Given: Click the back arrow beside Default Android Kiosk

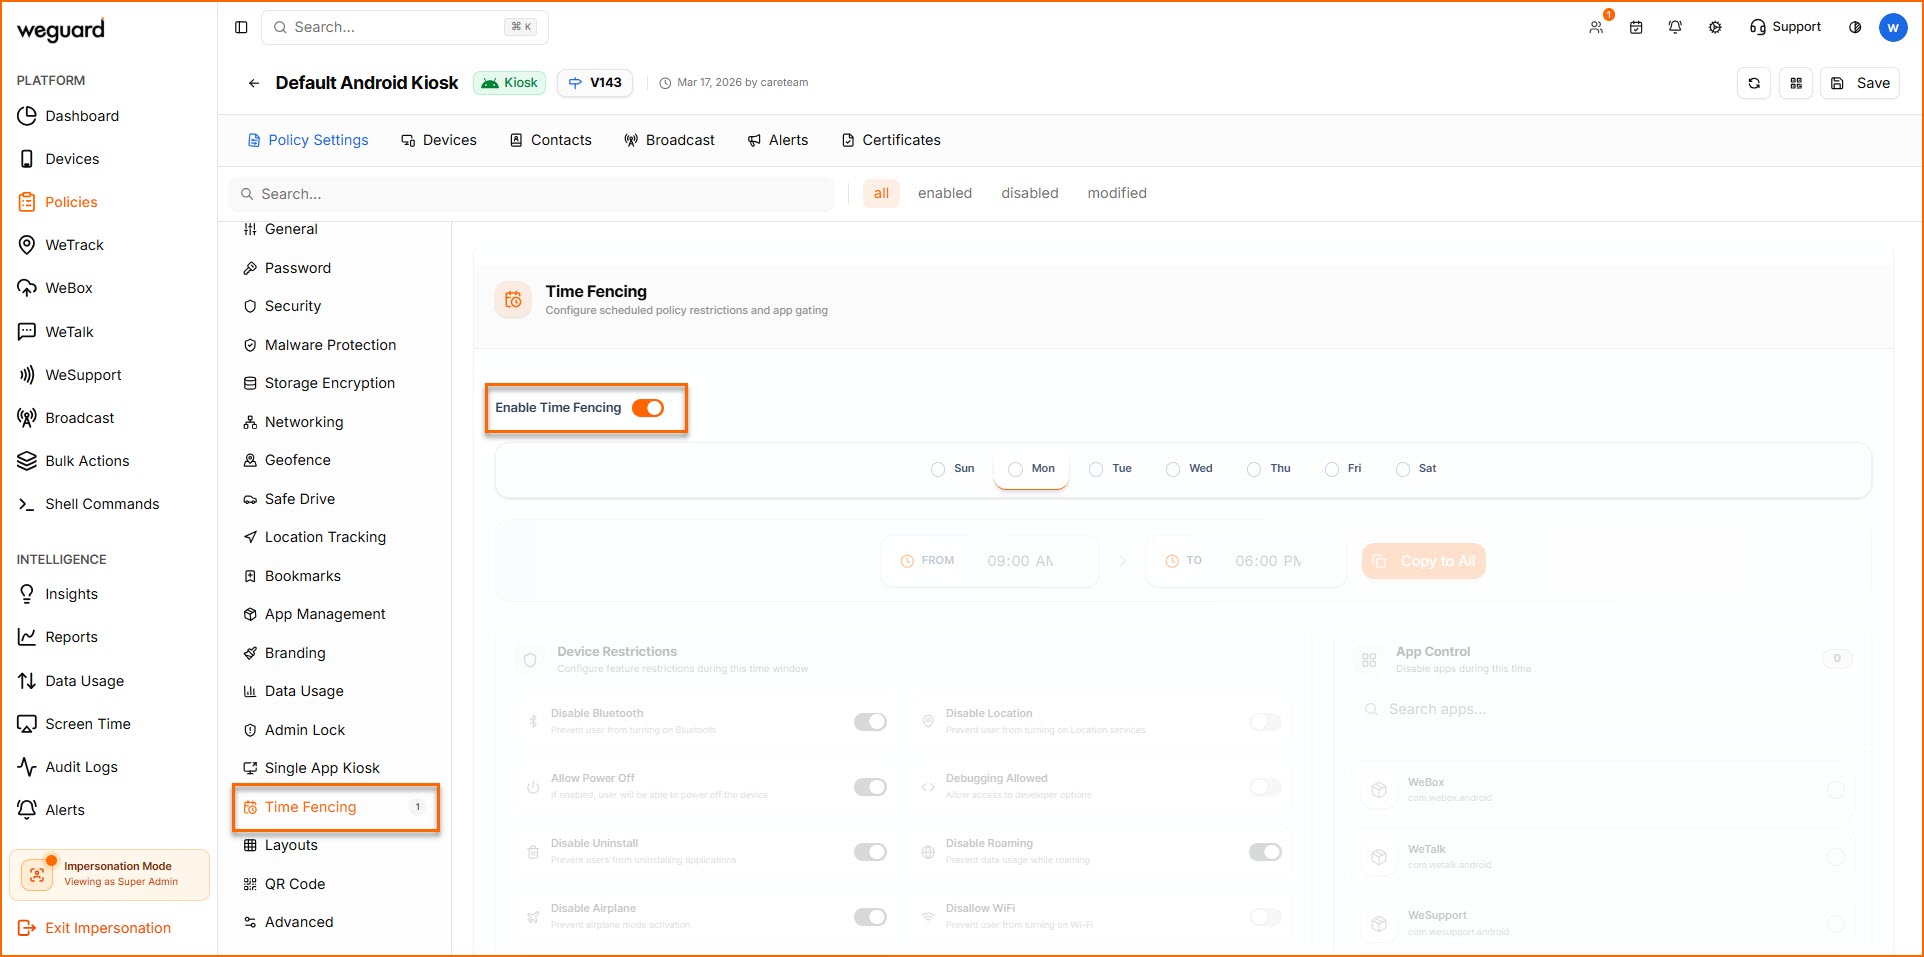Looking at the screenshot, I should pyautogui.click(x=254, y=83).
